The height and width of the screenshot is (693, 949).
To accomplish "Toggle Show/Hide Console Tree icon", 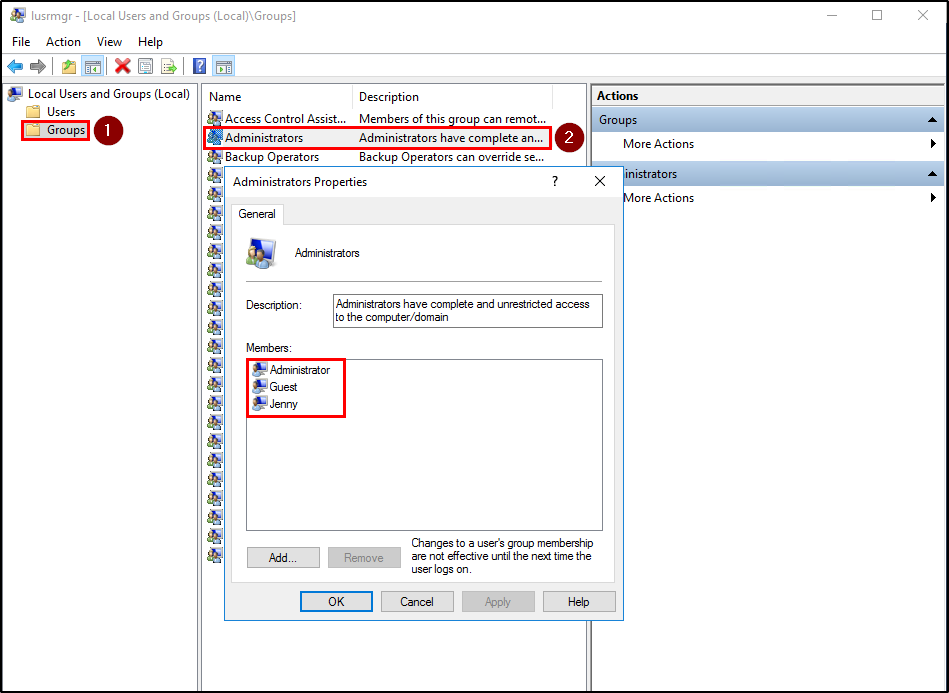I will pyautogui.click(x=92, y=66).
